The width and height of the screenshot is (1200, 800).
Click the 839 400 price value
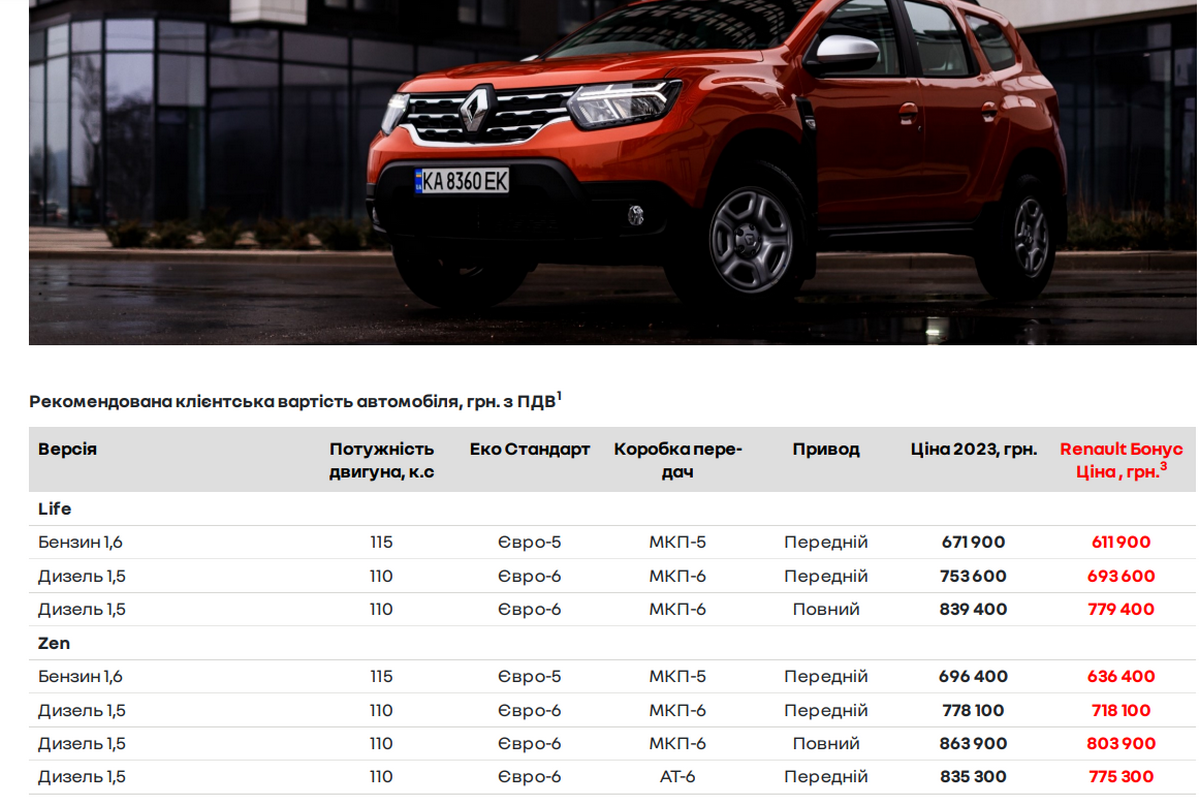tap(973, 609)
